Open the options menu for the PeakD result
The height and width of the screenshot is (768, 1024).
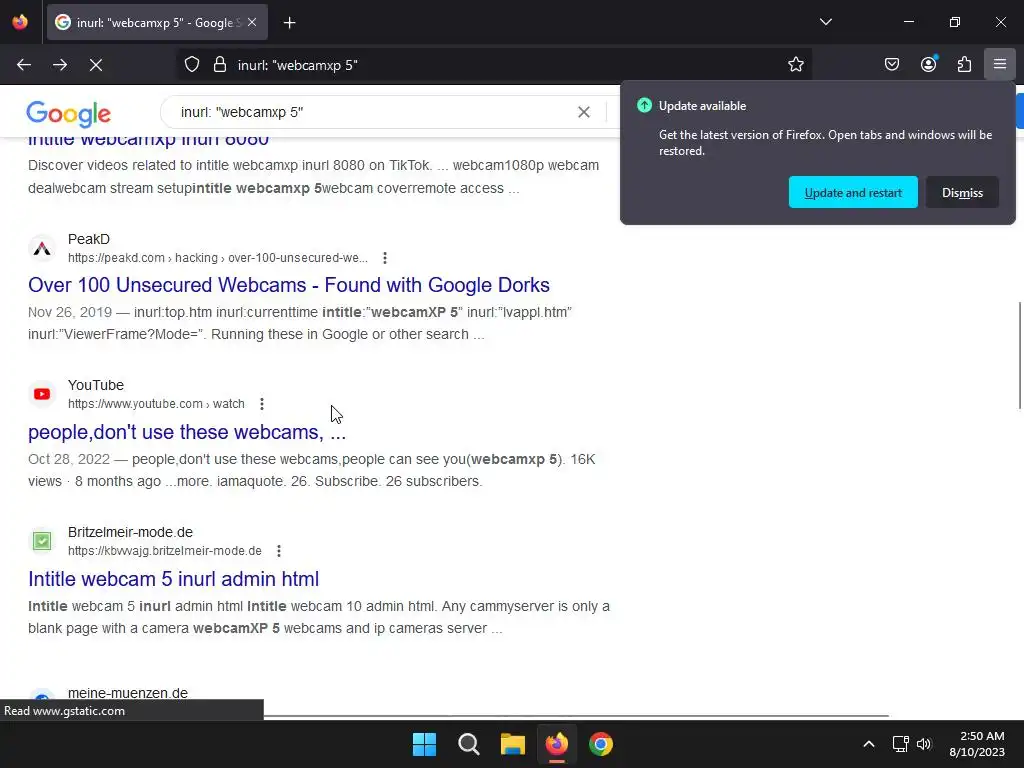click(385, 258)
